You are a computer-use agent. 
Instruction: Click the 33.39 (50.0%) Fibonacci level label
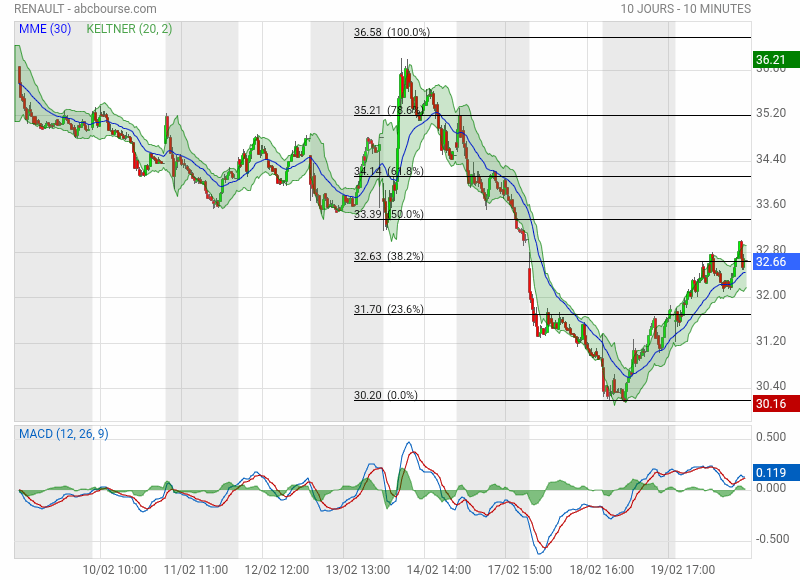tap(389, 214)
